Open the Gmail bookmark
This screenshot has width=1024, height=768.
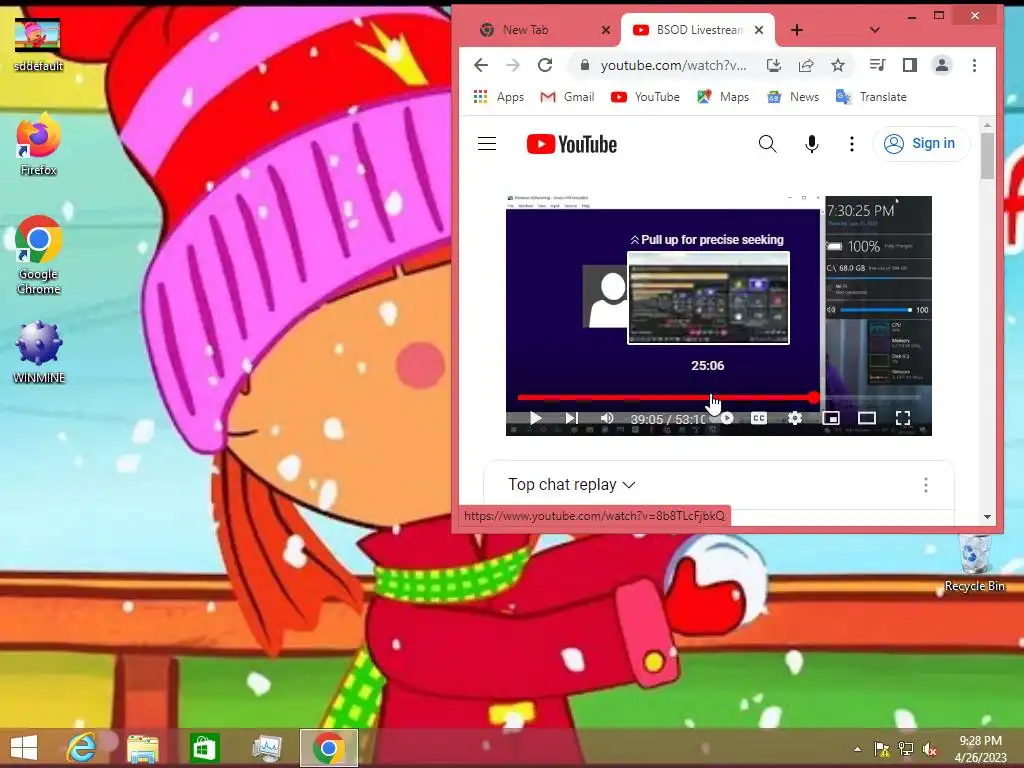567,97
